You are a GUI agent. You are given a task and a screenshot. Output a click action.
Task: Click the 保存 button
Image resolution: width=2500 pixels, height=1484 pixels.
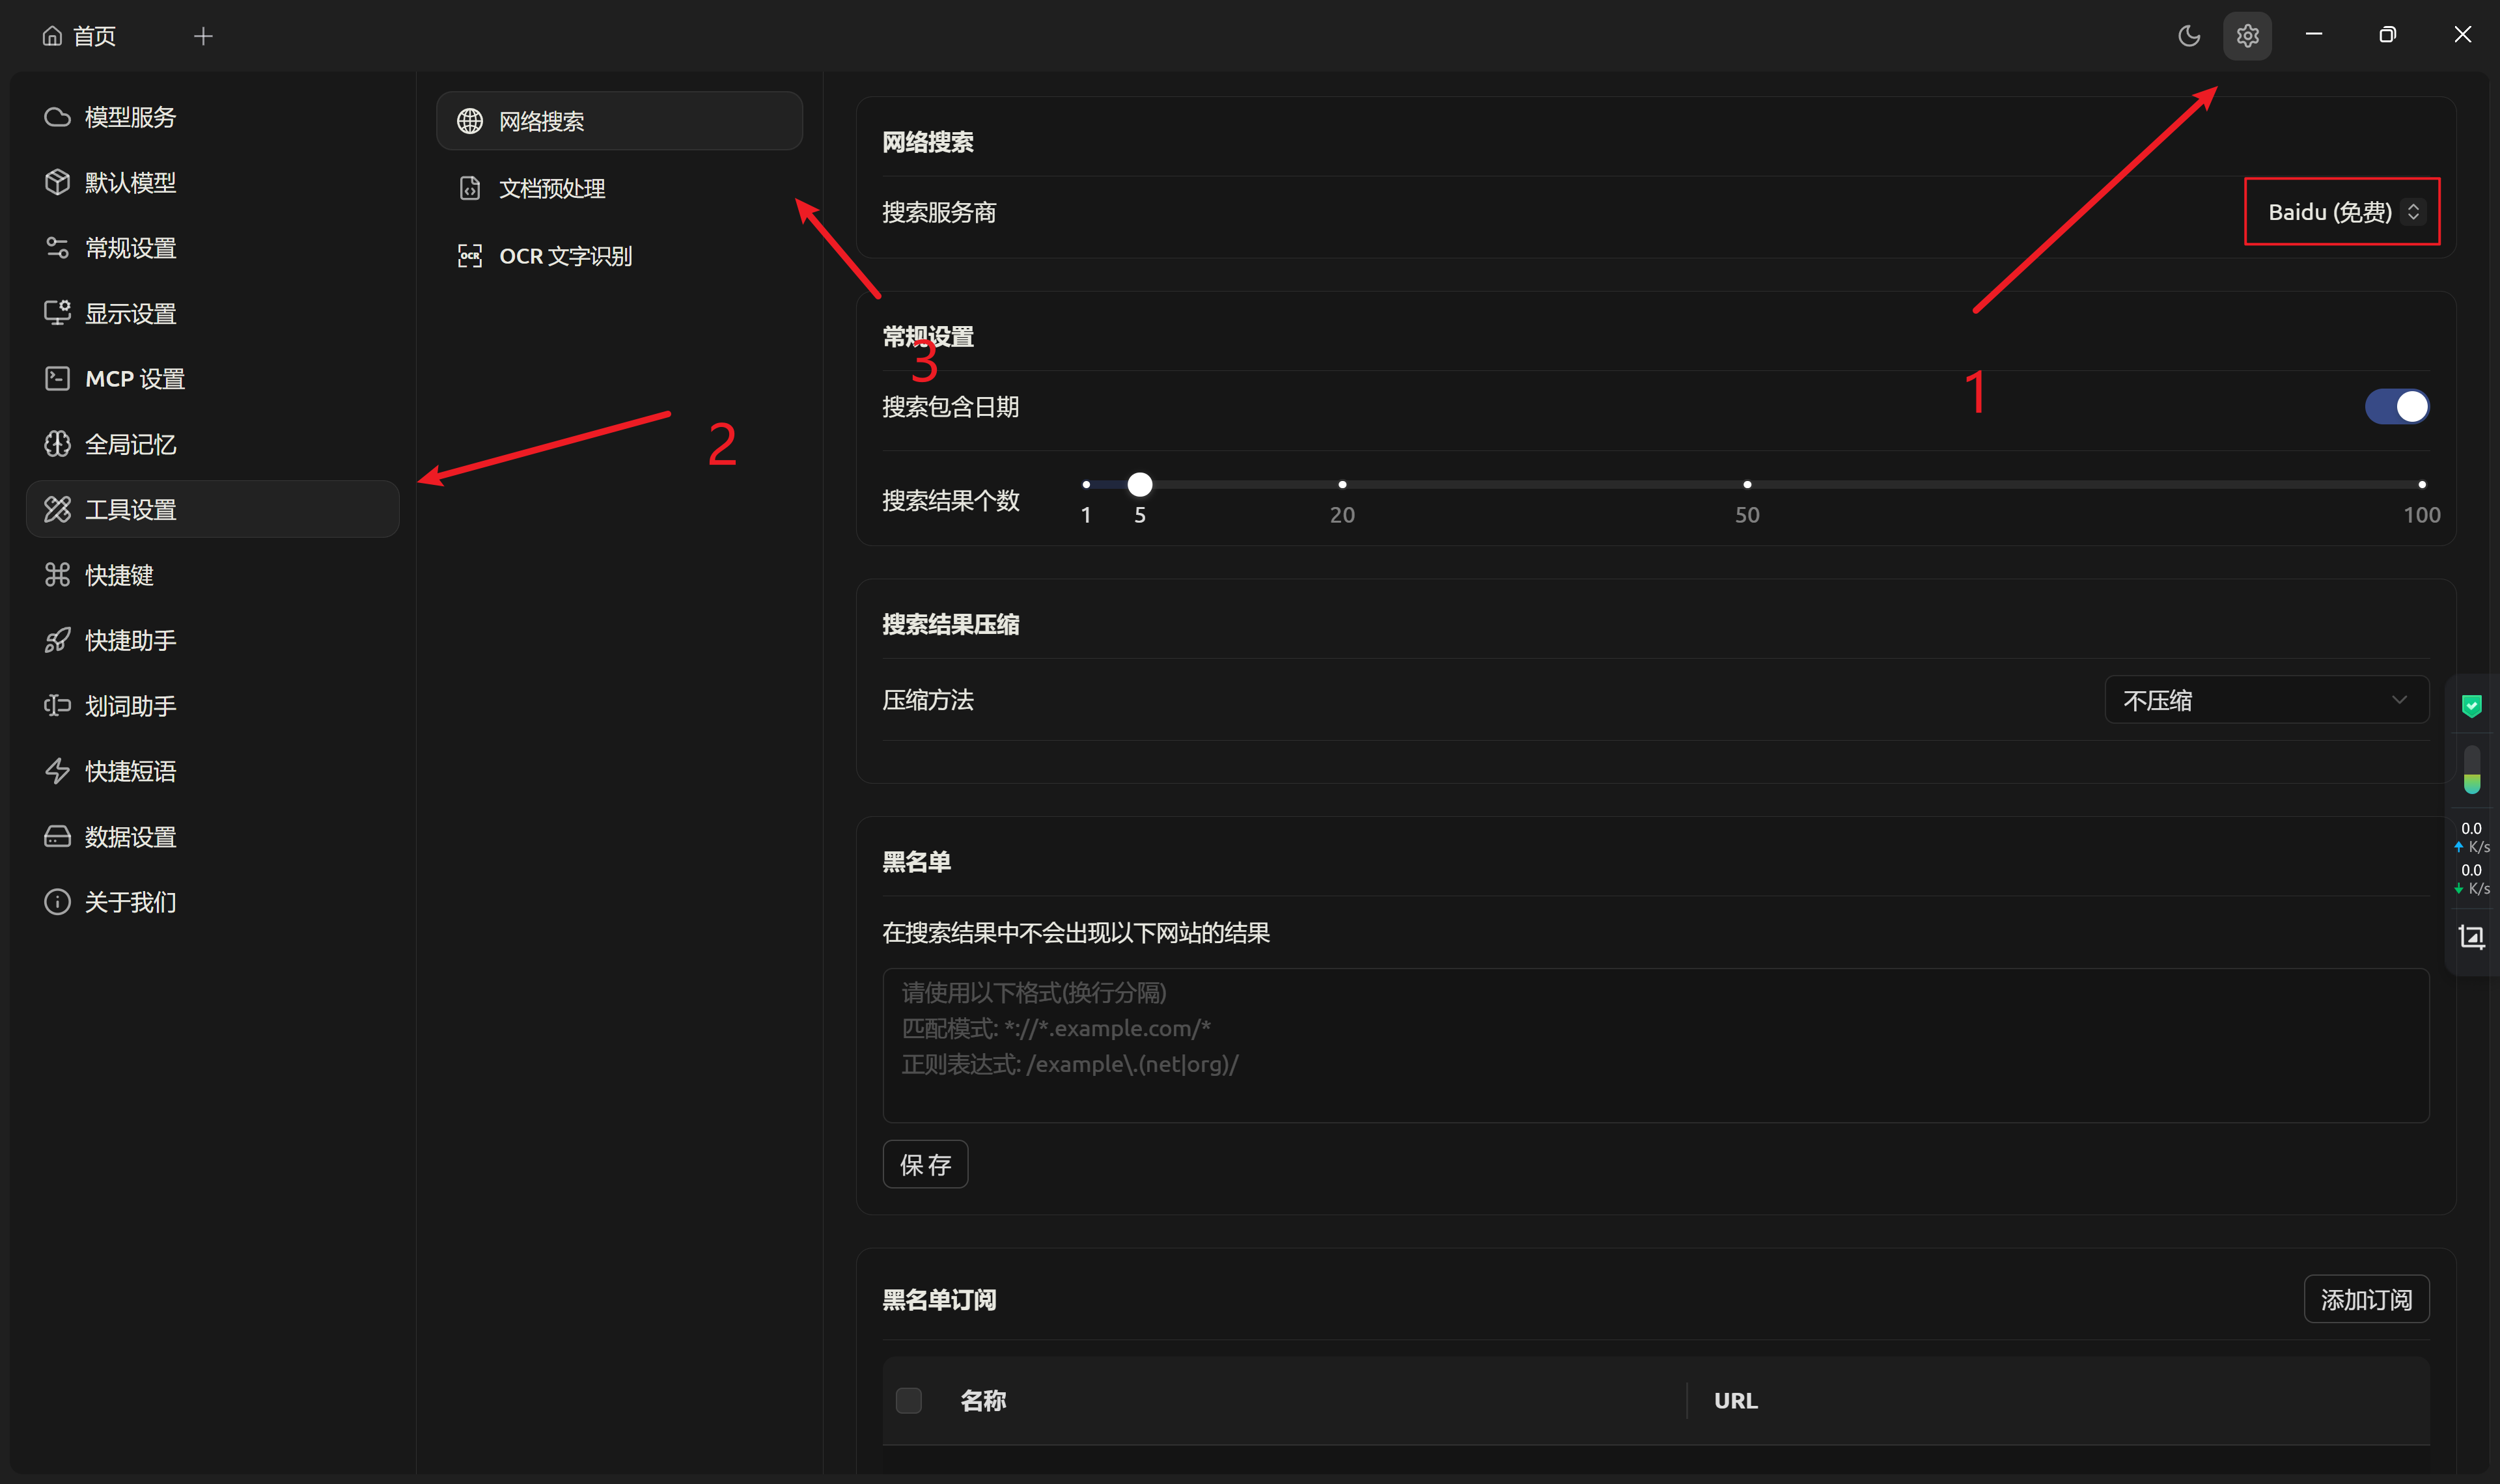(925, 1164)
